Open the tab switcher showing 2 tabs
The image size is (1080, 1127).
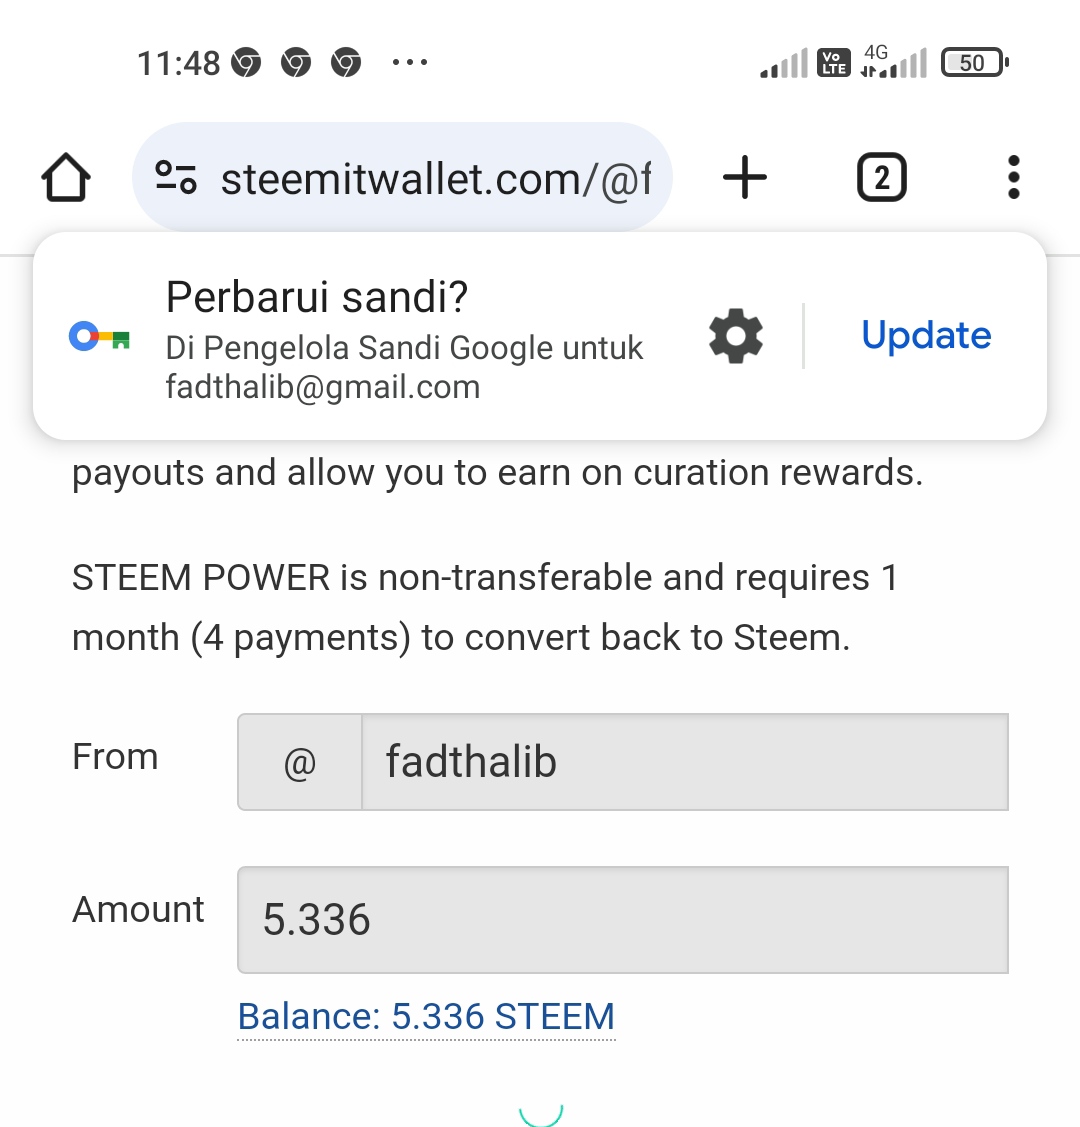point(881,179)
